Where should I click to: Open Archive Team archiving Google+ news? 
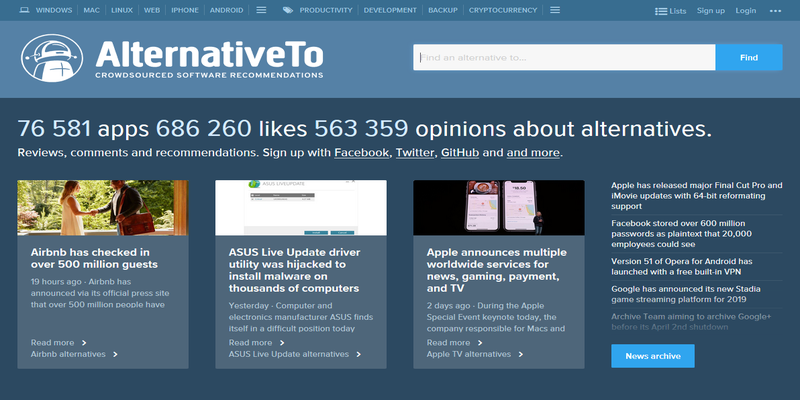click(x=691, y=322)
